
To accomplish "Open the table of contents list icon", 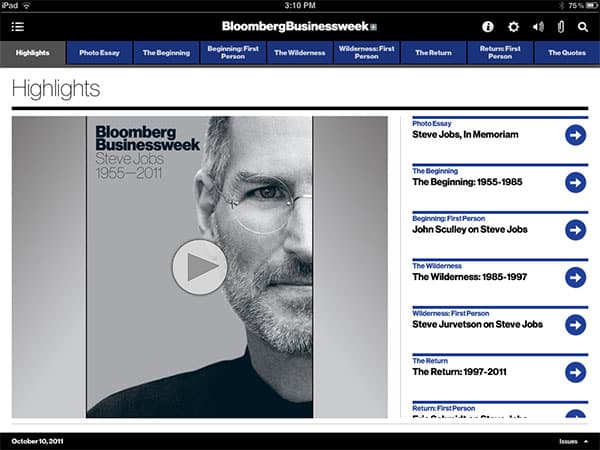I will [18, 26].
